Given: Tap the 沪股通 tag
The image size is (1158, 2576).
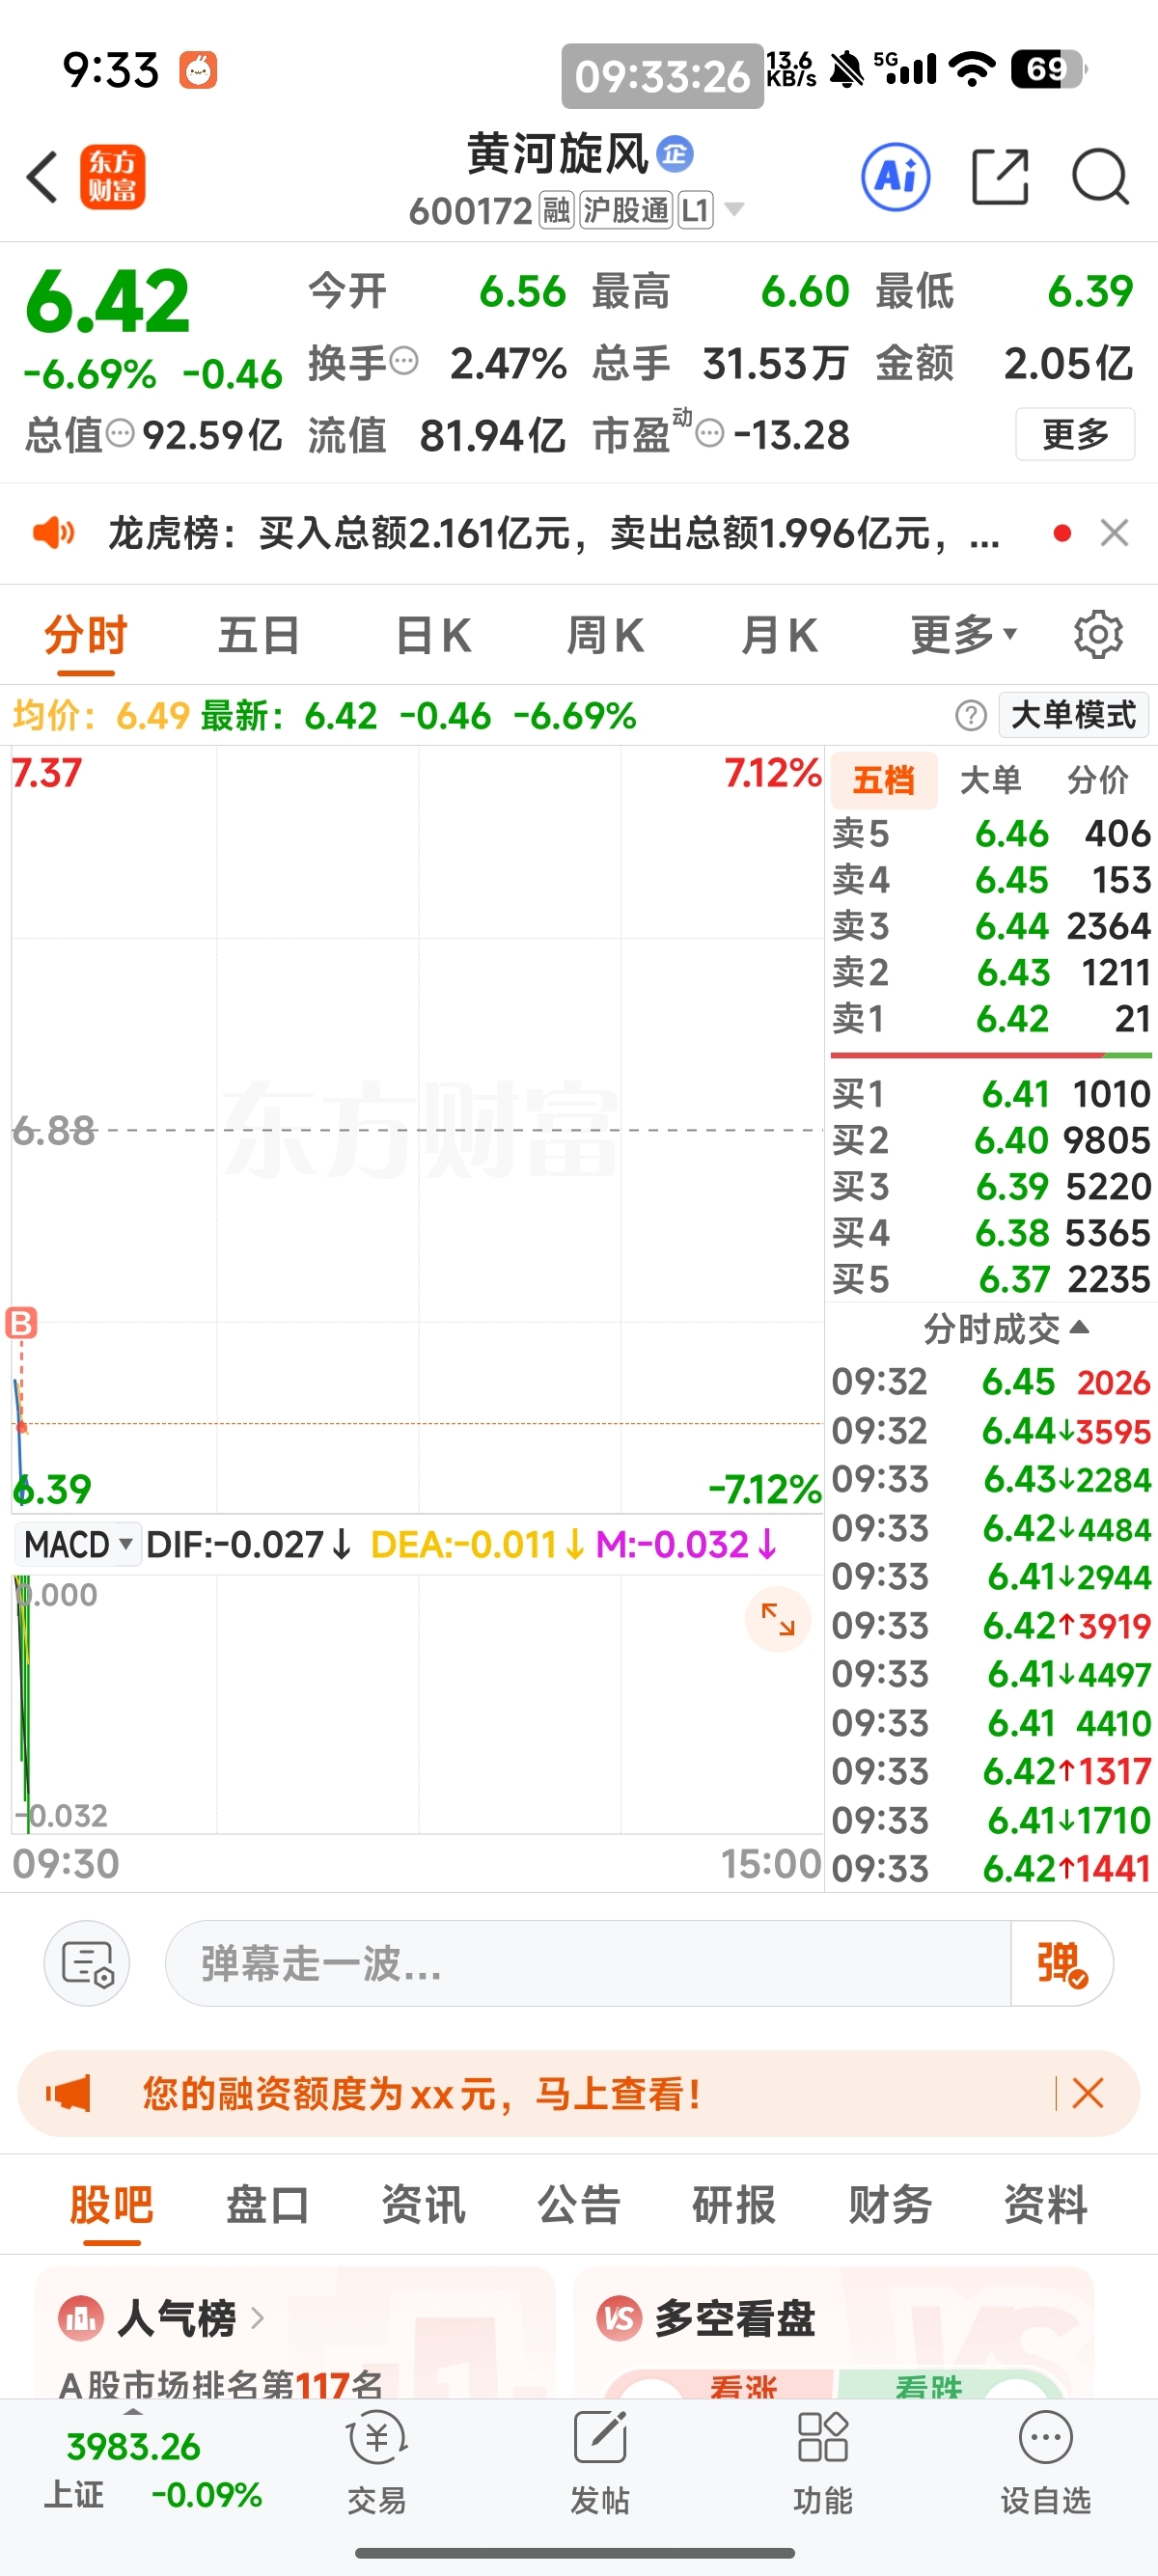Looking at the screenshot, I should 626,210.
